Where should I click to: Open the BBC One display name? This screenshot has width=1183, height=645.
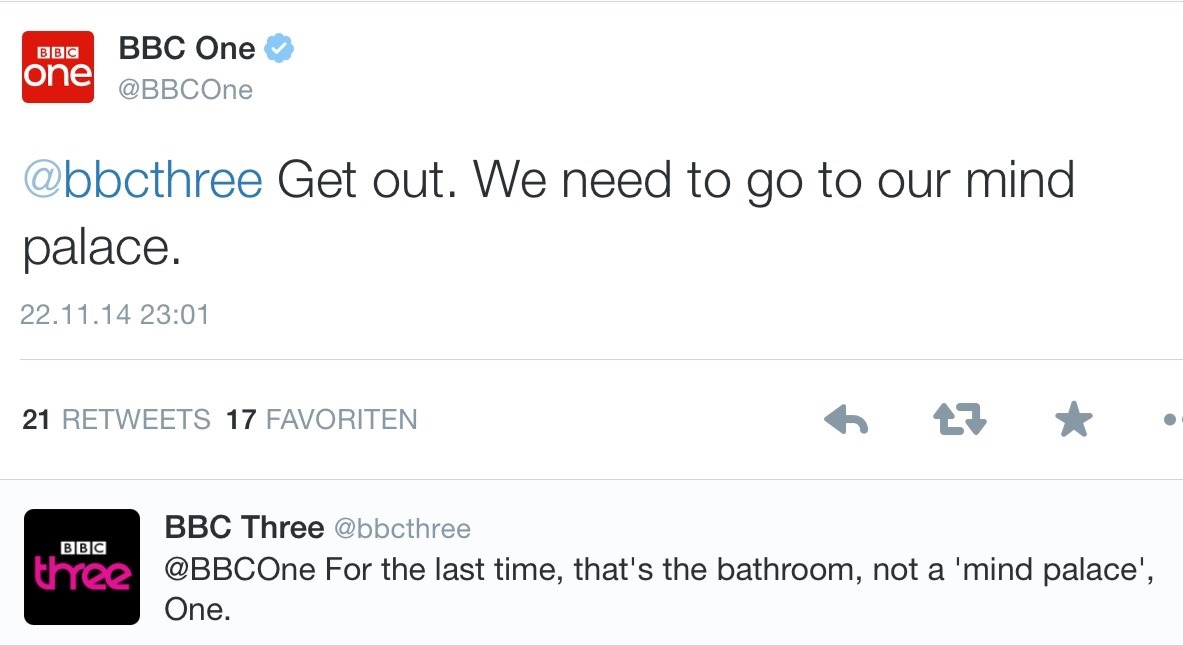tap(187, 47)
